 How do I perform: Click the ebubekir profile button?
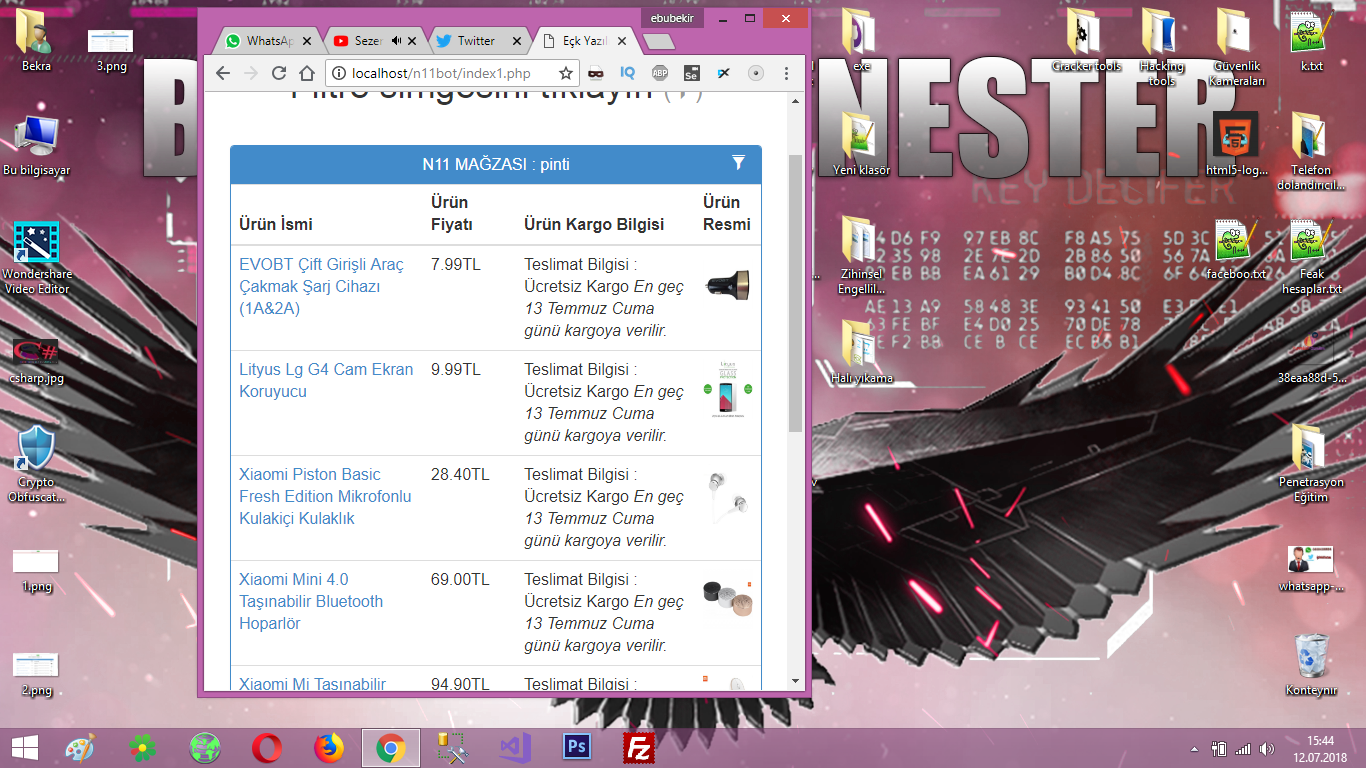[x=674, y=18]
